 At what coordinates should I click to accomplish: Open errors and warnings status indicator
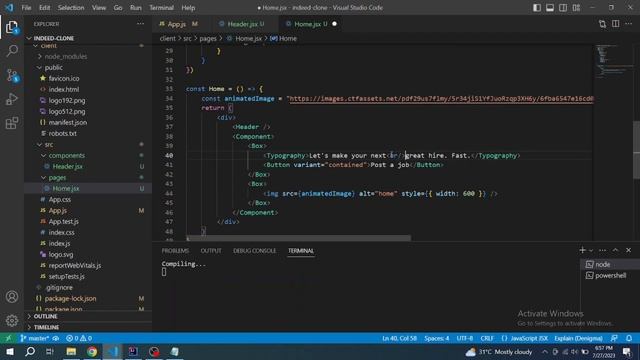[79, 338]
